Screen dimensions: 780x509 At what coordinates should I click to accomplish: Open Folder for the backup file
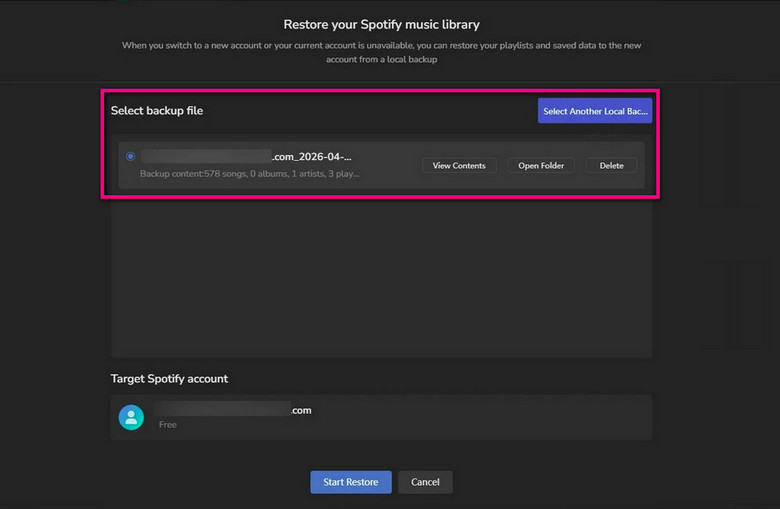click(x=541, y=166)
